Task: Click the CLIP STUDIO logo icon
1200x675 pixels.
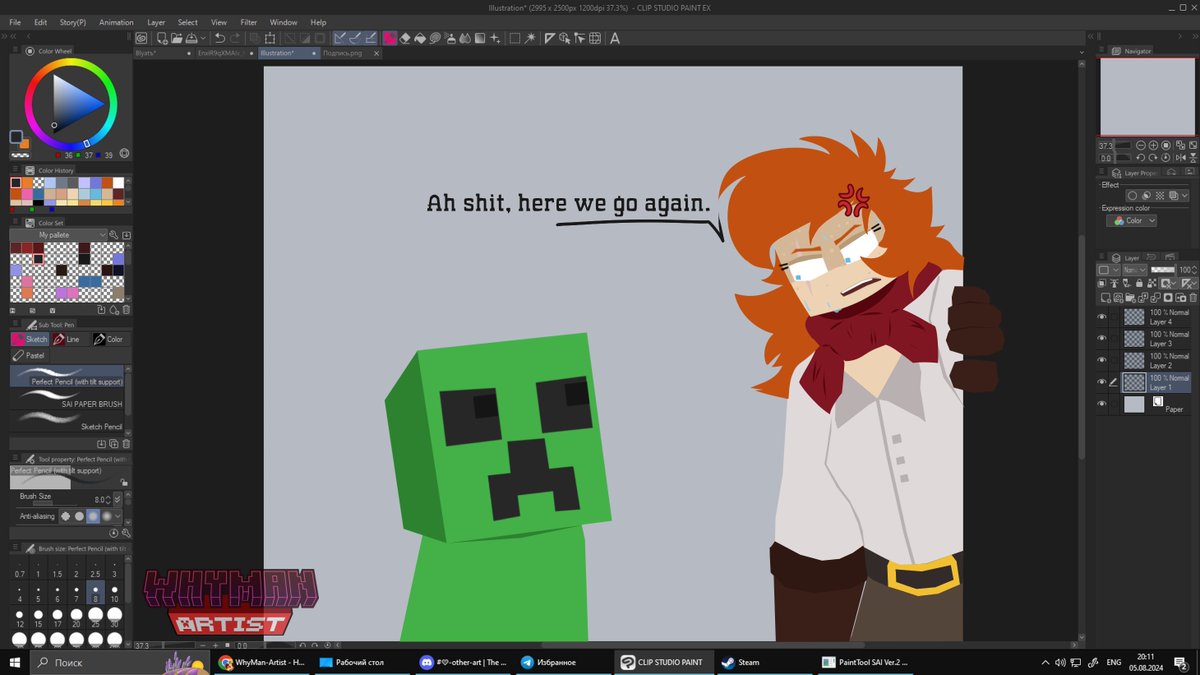Action: 141,38
